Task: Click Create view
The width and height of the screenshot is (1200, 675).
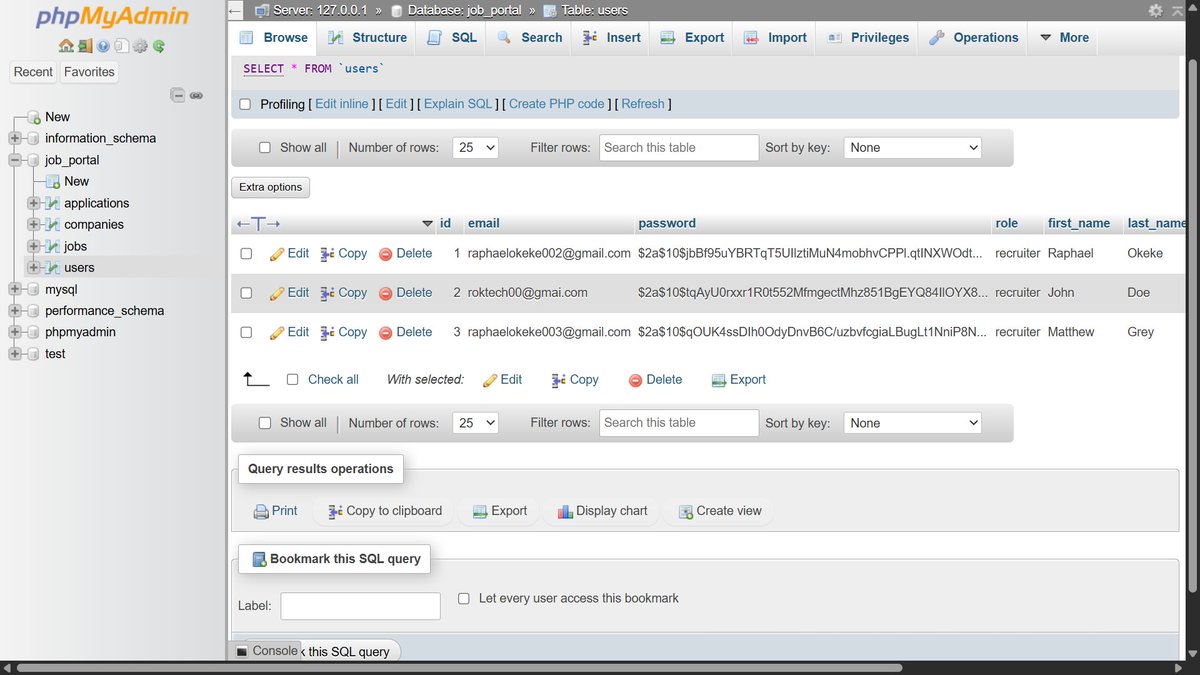Action: coord(720,511)
